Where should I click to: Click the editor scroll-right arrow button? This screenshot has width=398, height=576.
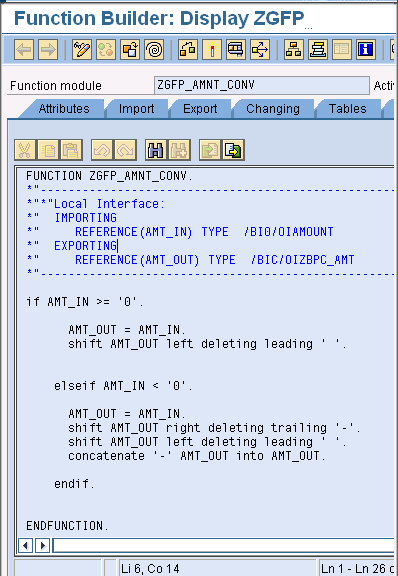[42, 545]
